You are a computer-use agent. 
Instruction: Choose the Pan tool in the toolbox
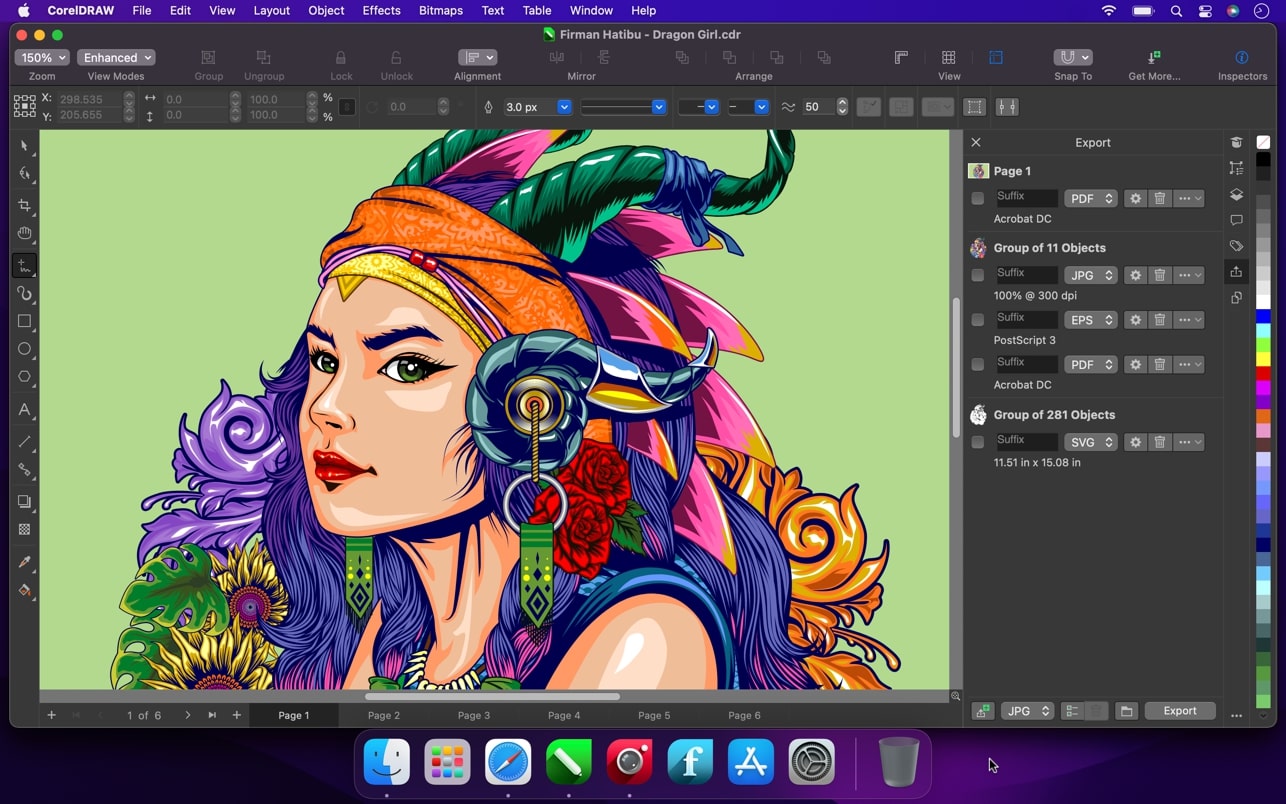(25, 234)
